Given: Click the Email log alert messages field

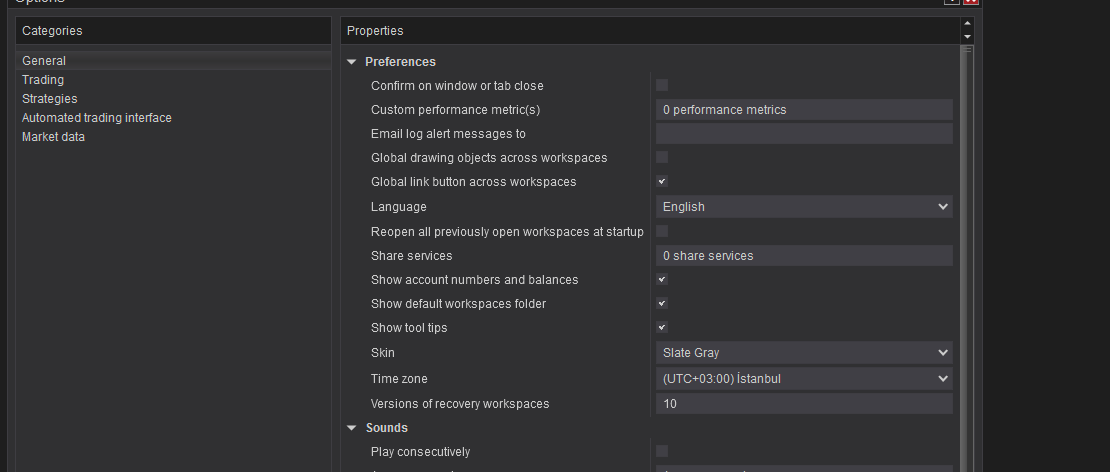Looking at the screenshot, I should coord(804,134).
